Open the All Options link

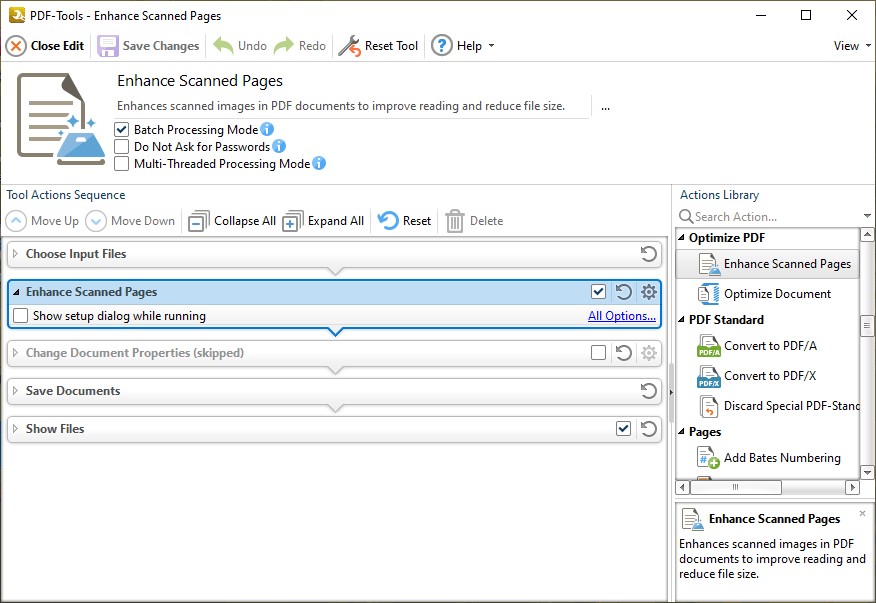click(x=621, y=316)
